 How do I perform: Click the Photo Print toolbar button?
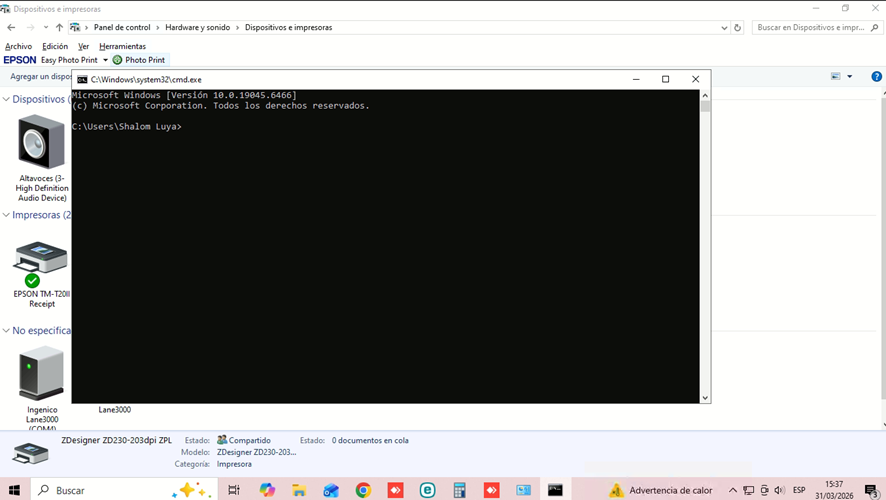click(139, 60)
